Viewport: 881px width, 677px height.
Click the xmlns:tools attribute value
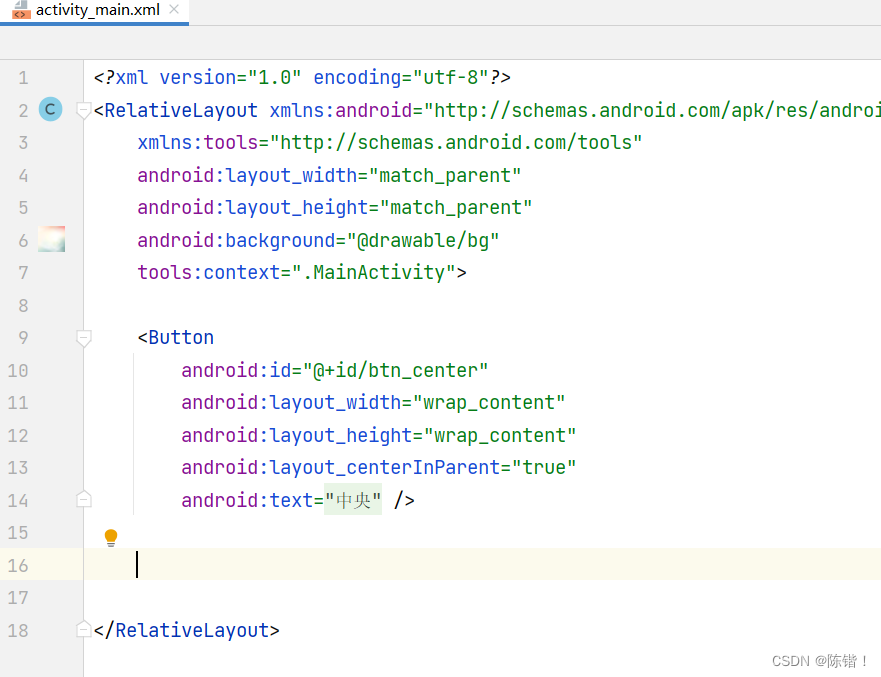pos(456,143)
